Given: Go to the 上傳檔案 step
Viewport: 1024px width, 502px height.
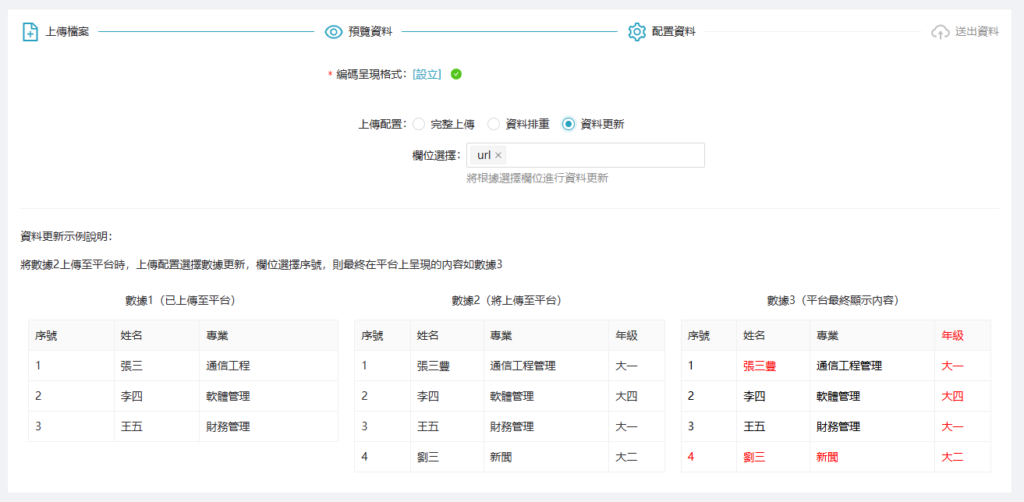Looking at the screenshot, I should click(68, 32).
